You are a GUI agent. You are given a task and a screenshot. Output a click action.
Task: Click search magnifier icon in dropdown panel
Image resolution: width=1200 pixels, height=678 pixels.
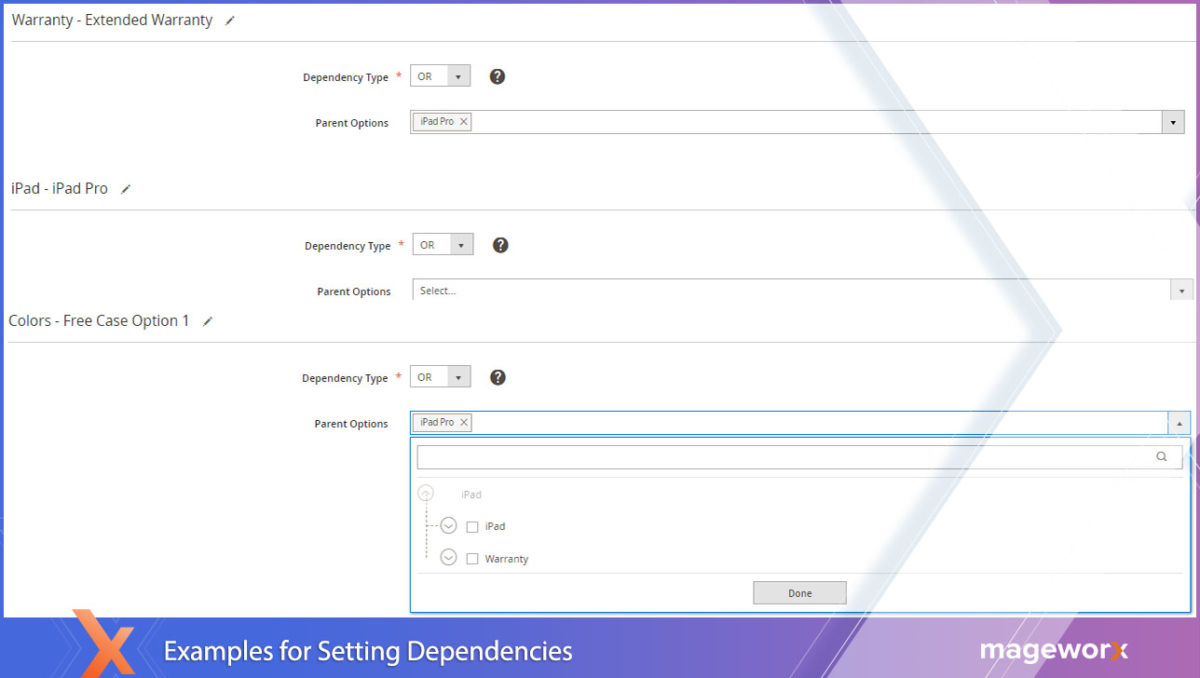(1161, 457)
